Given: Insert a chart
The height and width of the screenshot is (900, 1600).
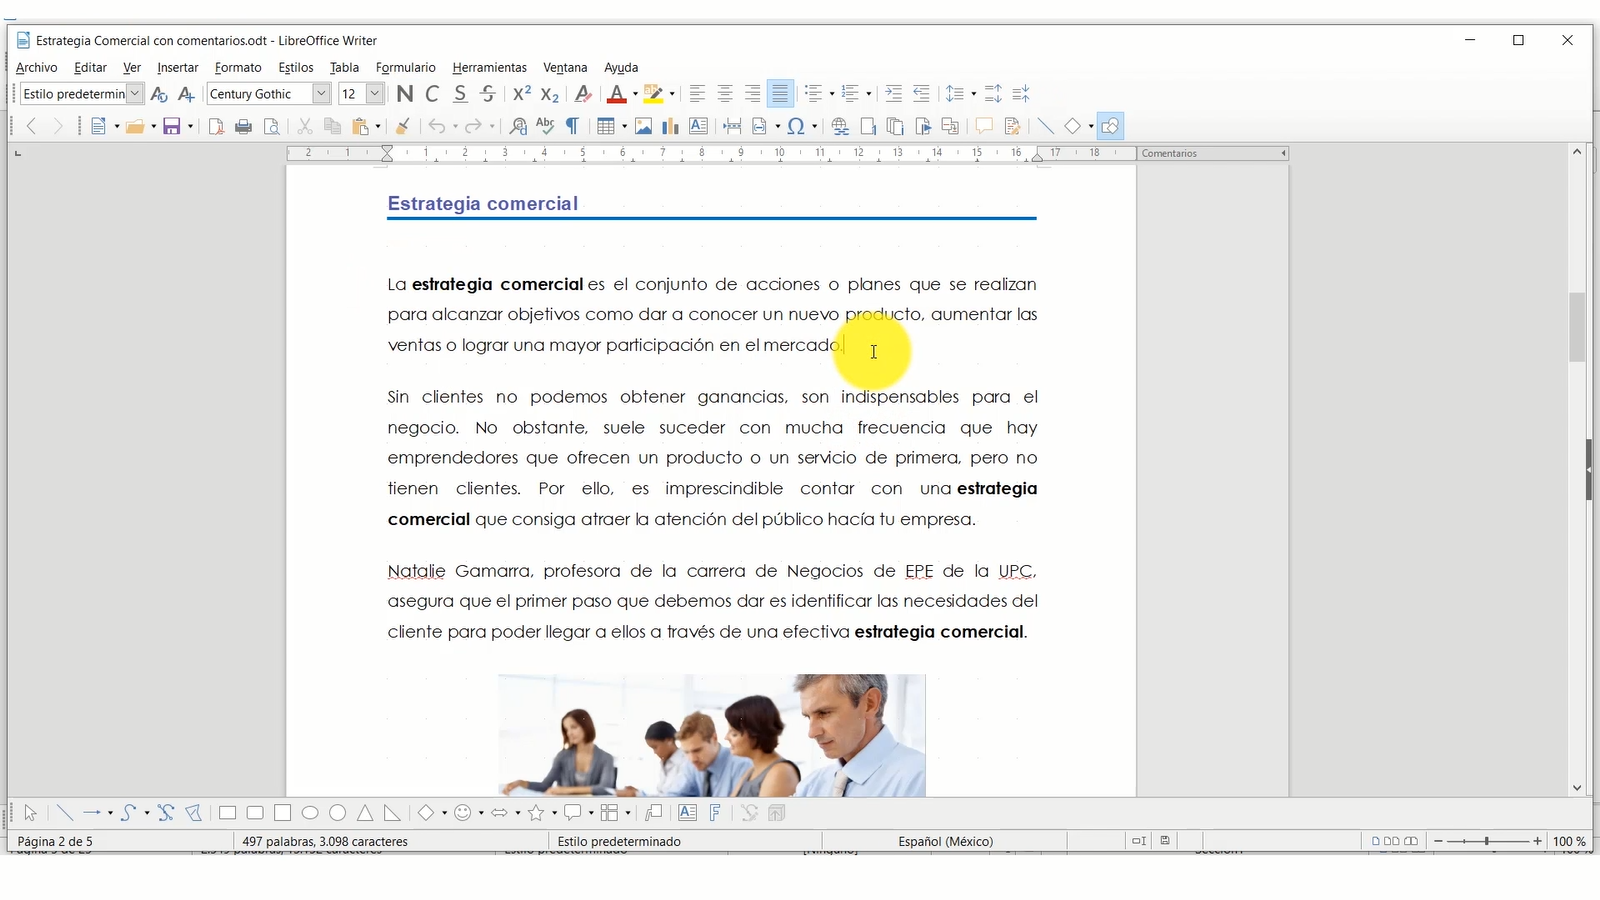Looking at the screenshot, I should point(670,126).
